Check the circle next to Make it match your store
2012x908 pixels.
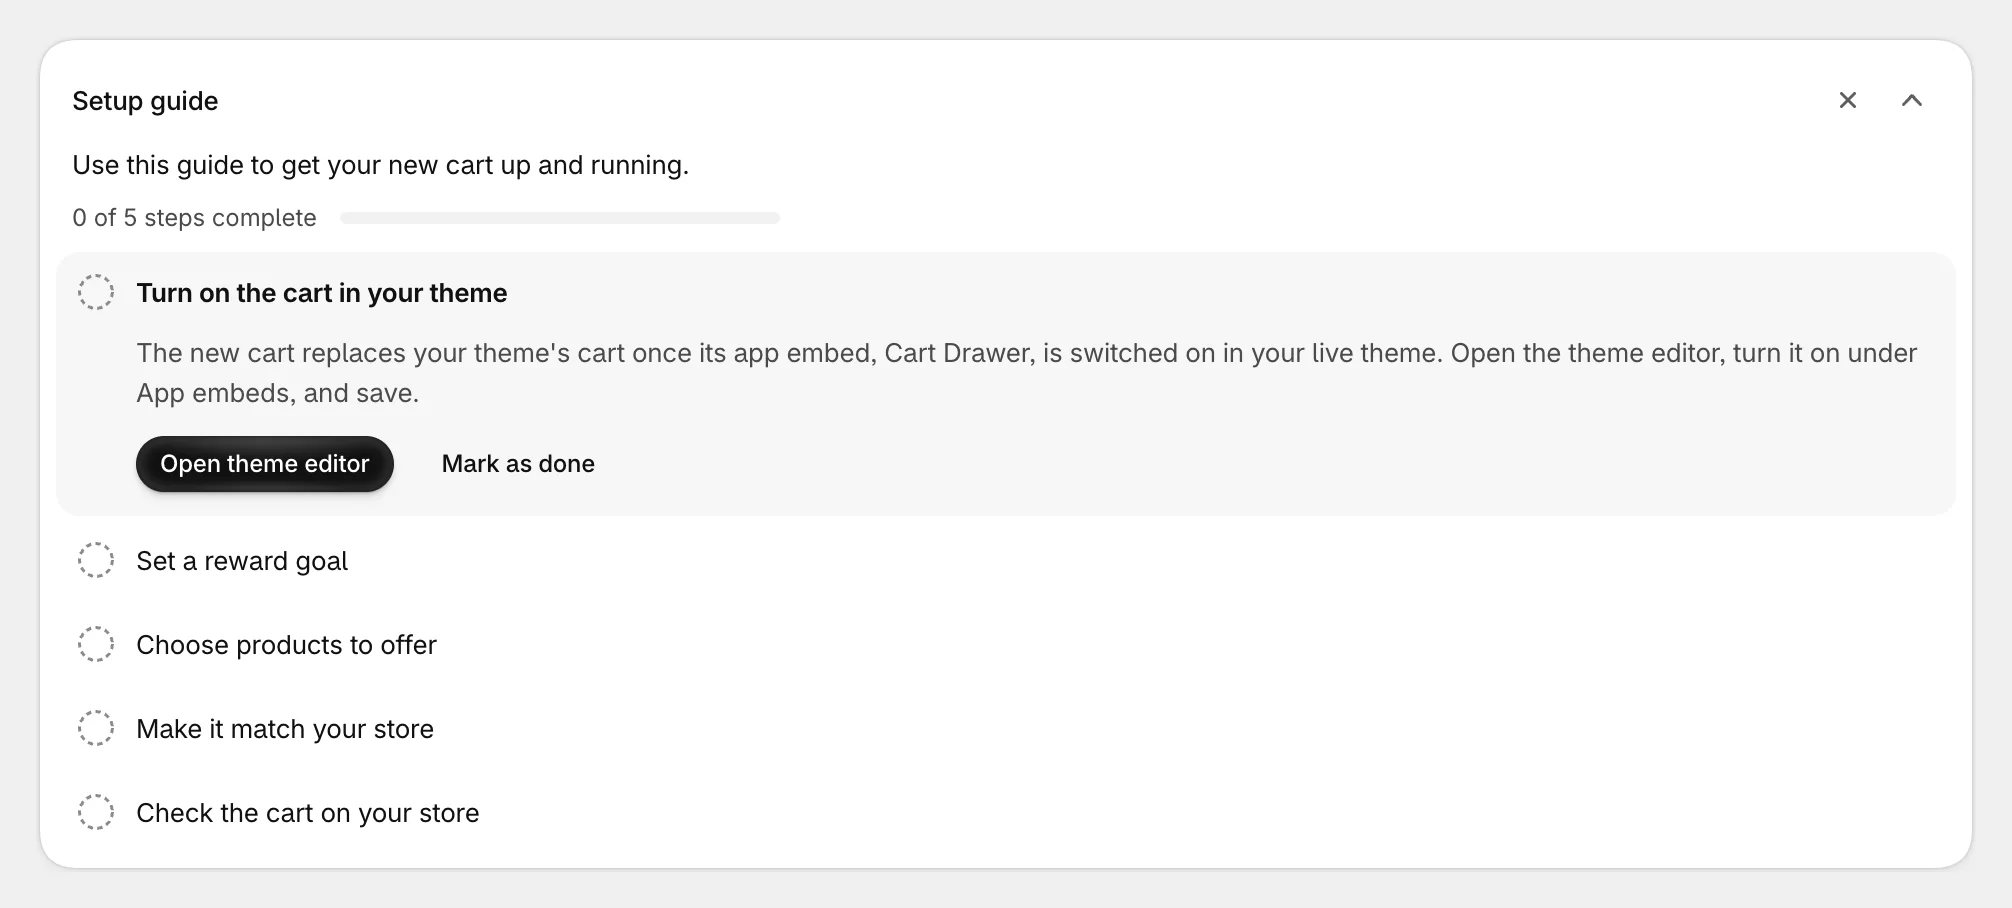[96, 728]
